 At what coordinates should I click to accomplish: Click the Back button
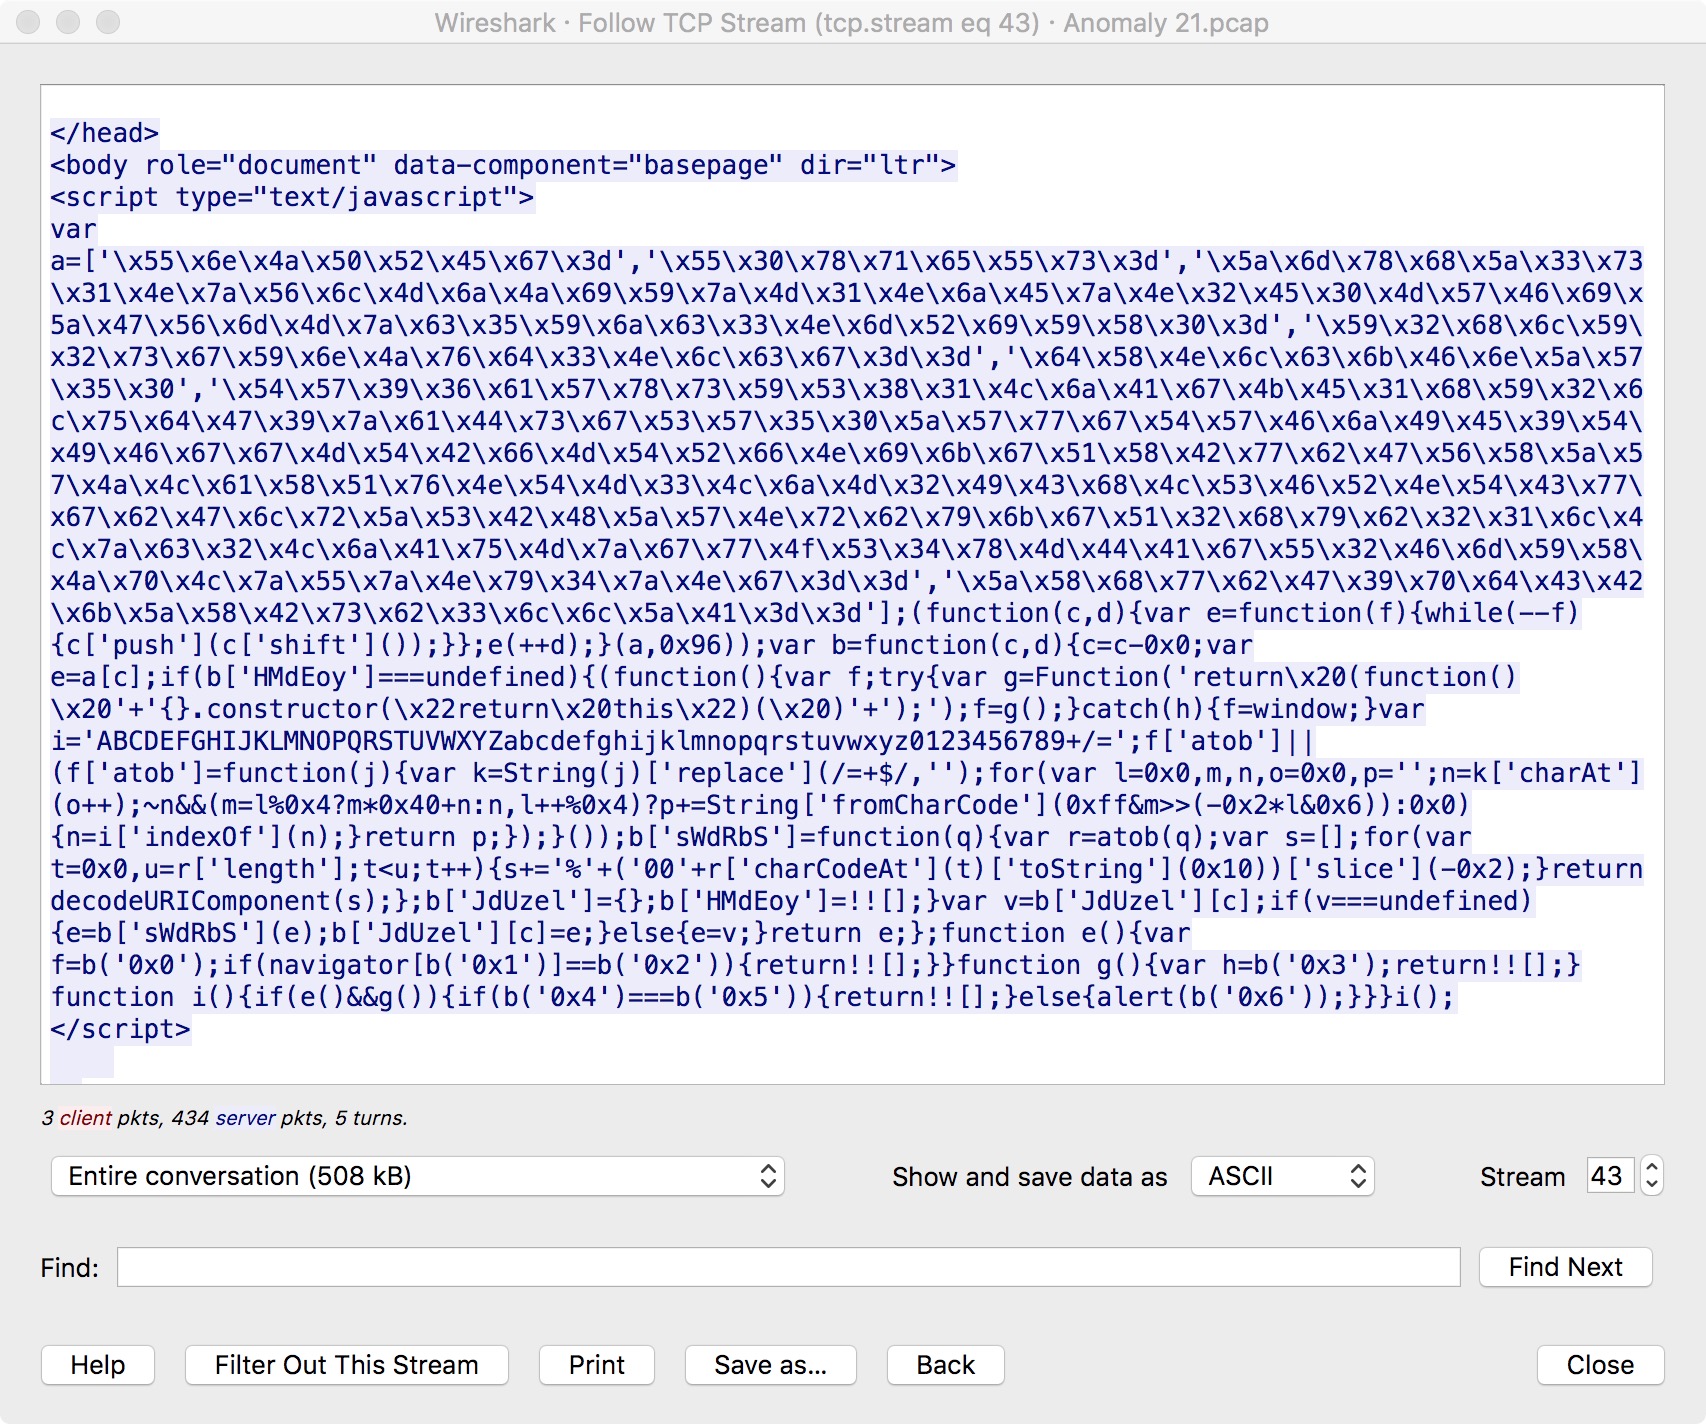[945, 1365]
